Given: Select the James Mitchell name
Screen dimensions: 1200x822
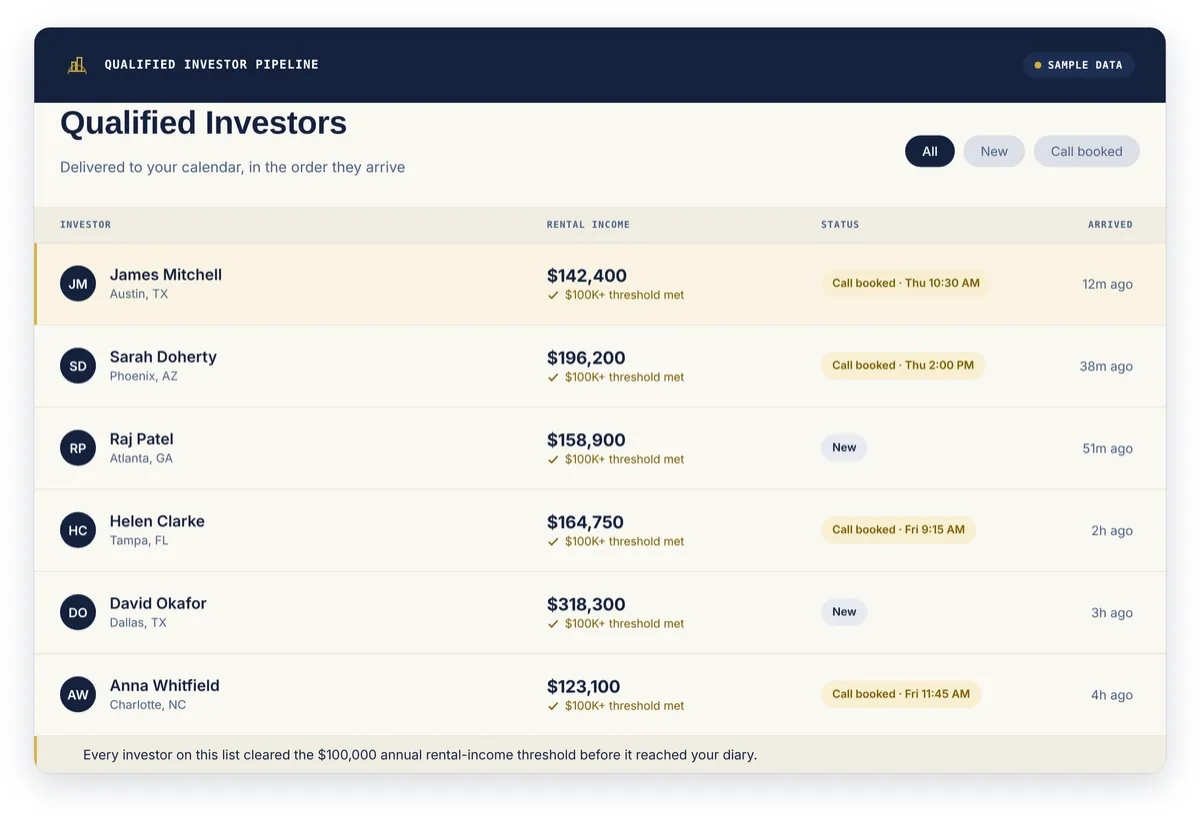Looking at the screenshot, I should pos(166,275).
